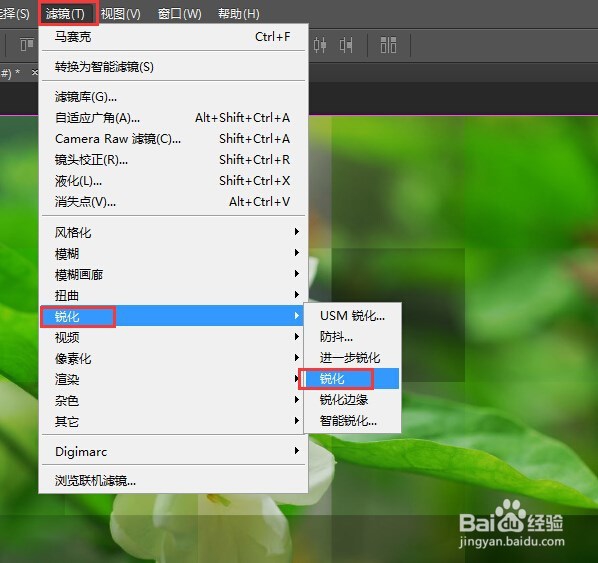This screenshot has width=598, height=563.
Task: Open 消失点(V)... filter
Action: coord(173,202)
